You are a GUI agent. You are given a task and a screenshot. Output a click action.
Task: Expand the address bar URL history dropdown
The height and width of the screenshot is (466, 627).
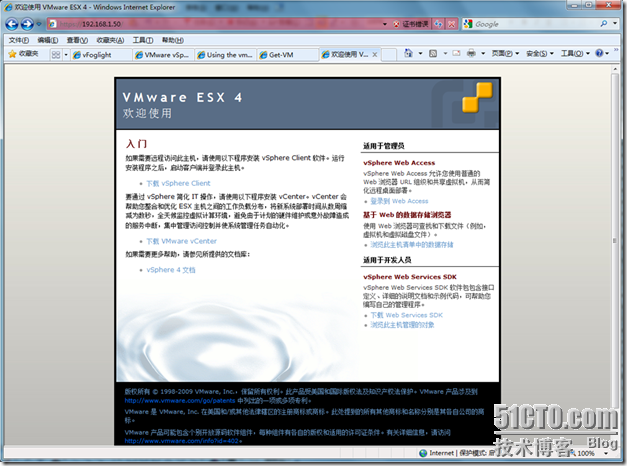pos(385,24)
